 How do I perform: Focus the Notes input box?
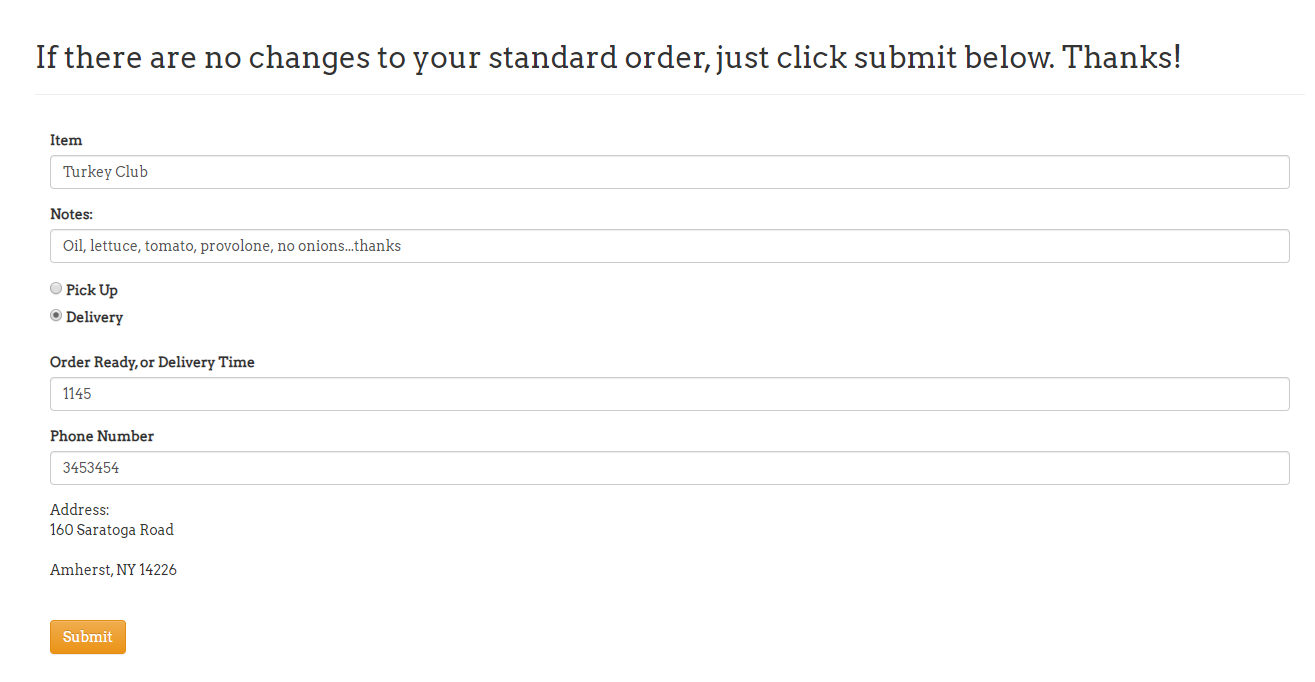click(669, 246)
